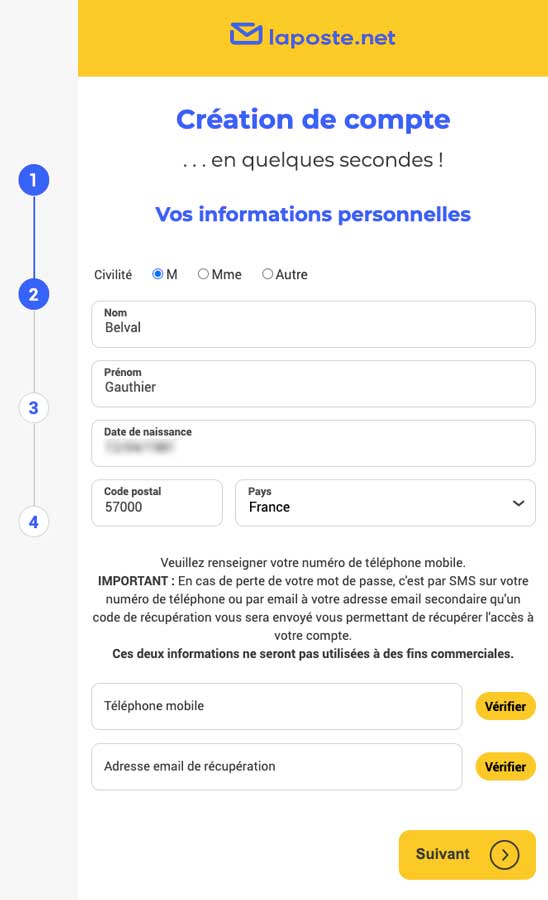
Task: Click the Téléphone mobile input field
Action: tap(277, 707)
